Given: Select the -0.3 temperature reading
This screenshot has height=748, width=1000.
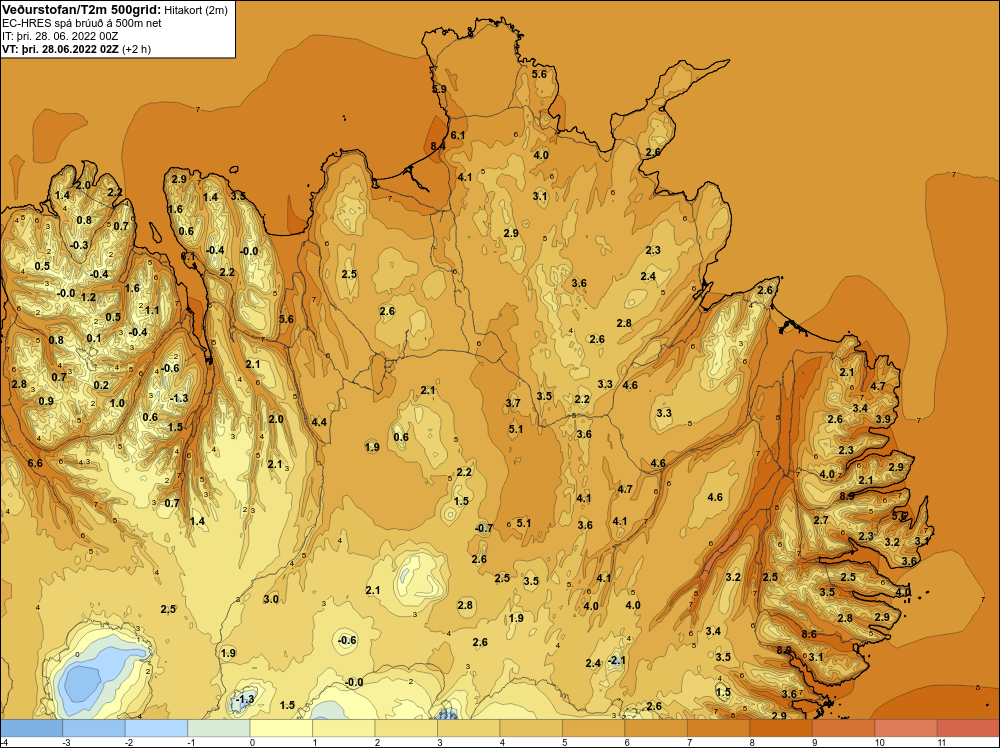Looking at the screenshot, I should (x=79, y=245).
